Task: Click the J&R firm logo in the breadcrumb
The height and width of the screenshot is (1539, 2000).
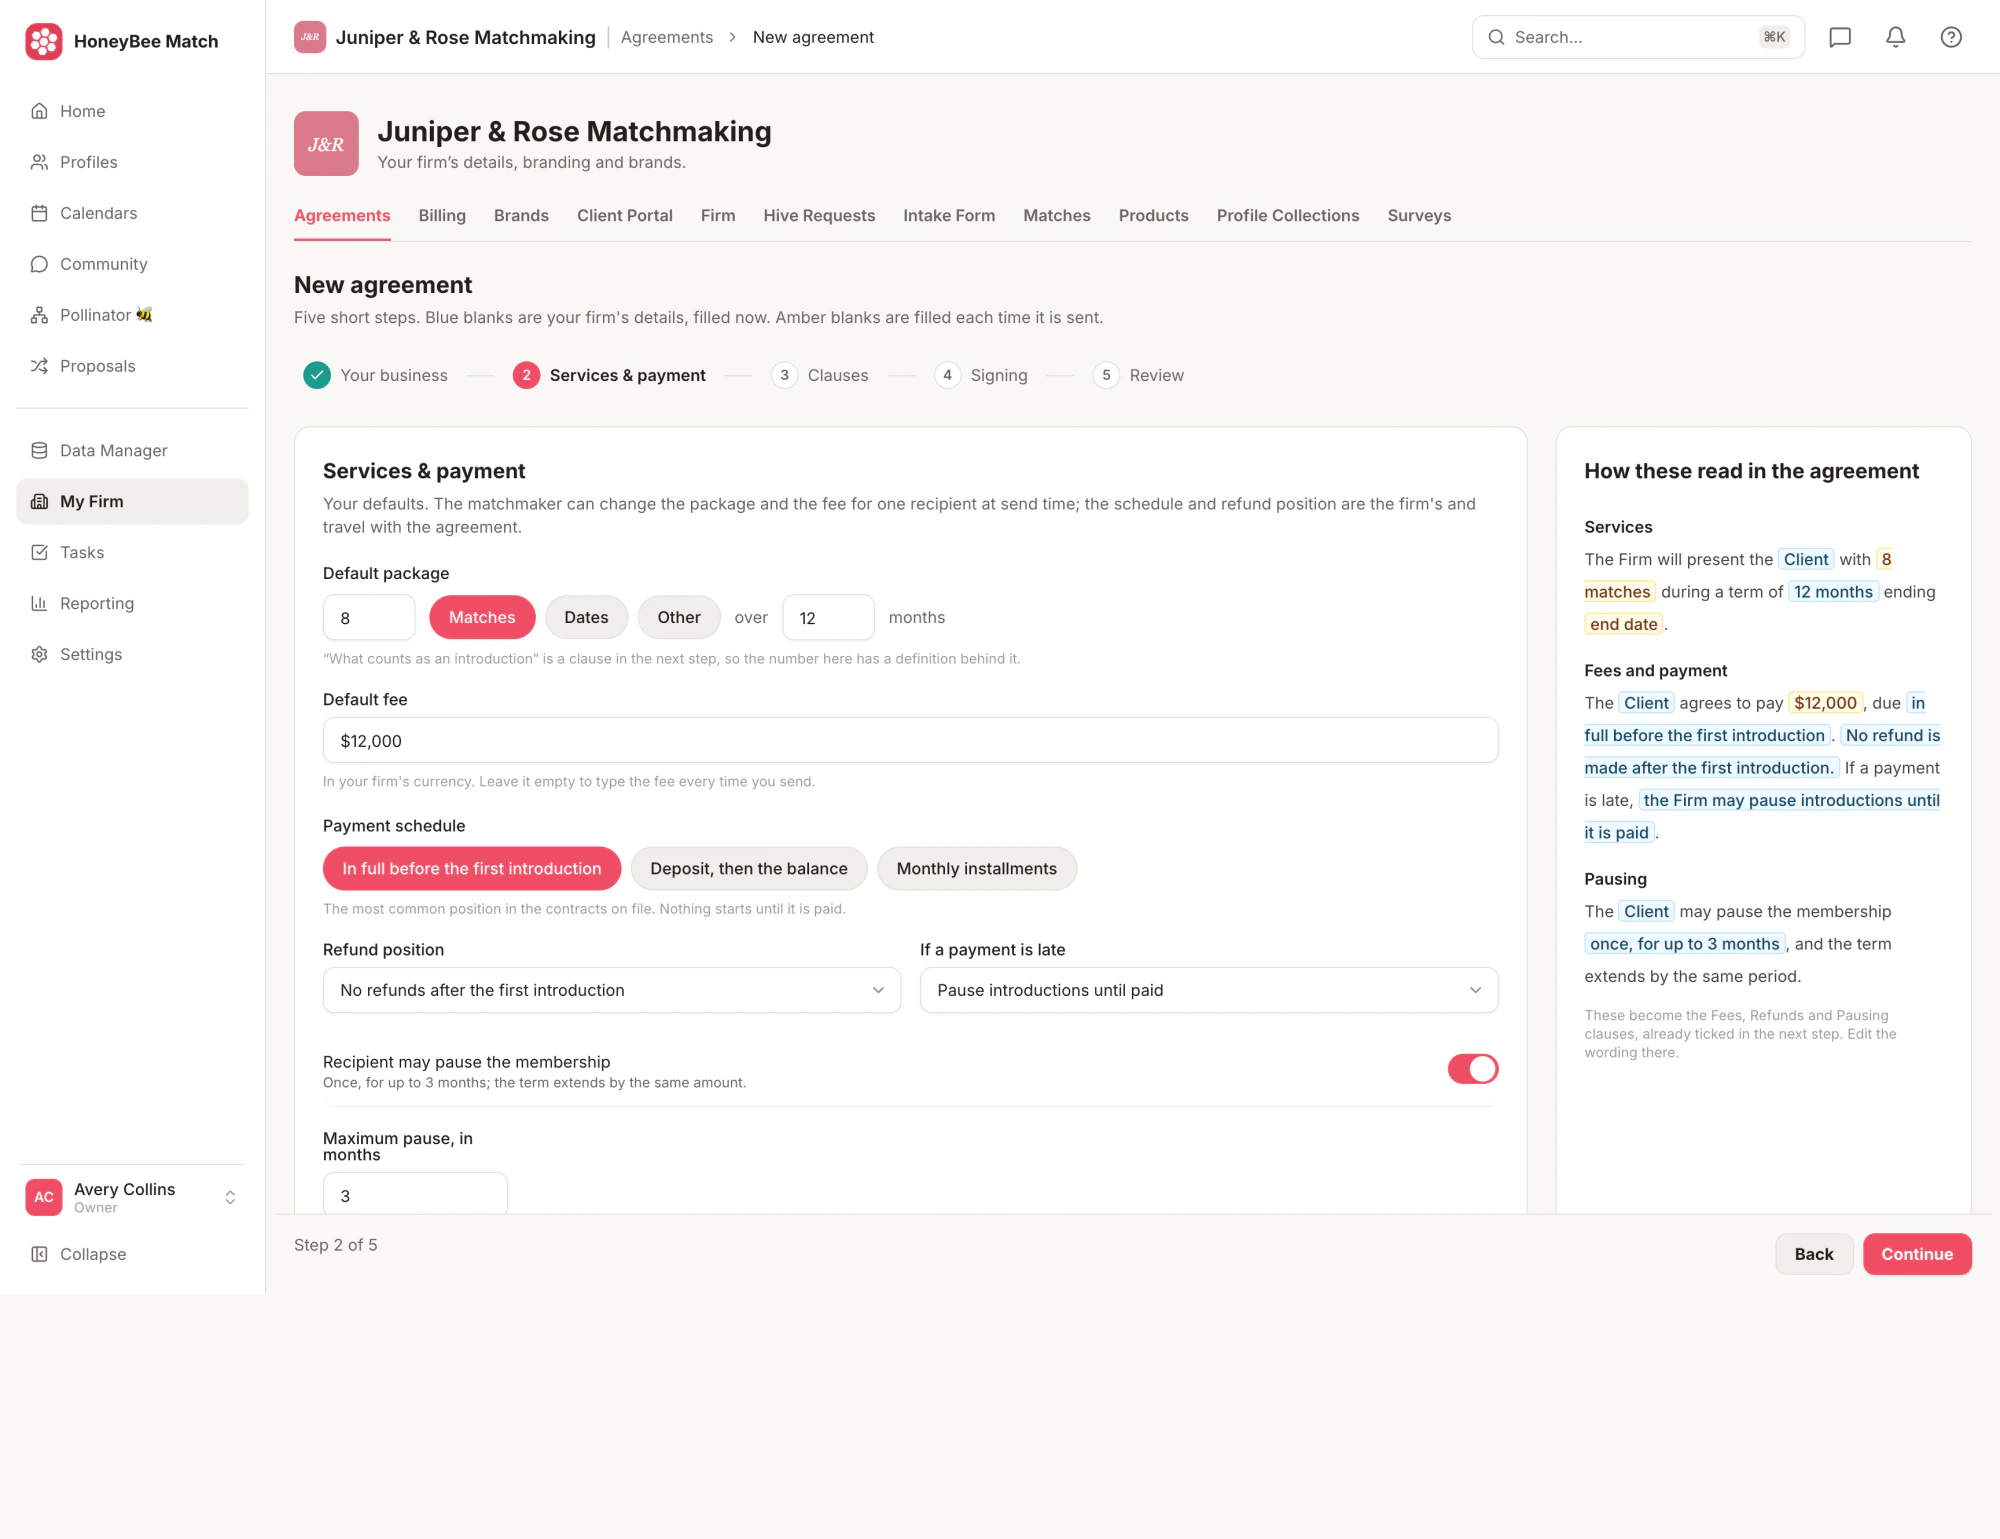Action: point(310,37)
